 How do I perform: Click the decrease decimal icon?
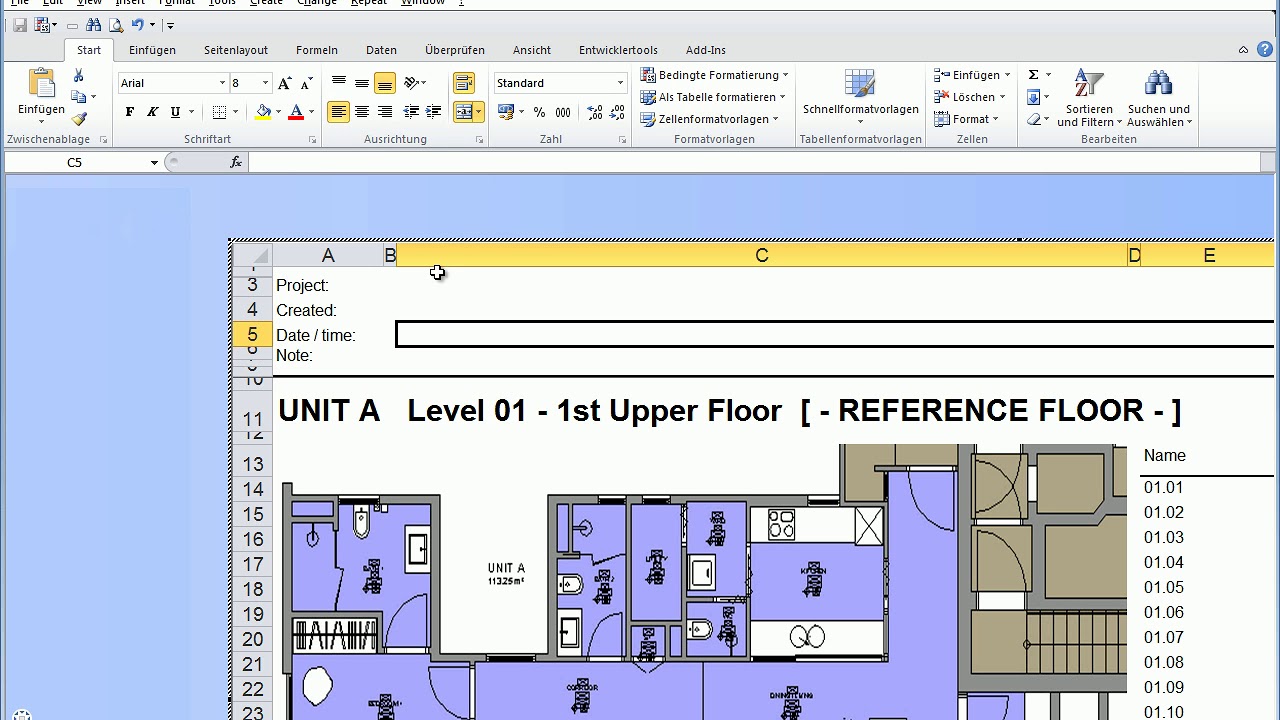[x=617, y=112]
